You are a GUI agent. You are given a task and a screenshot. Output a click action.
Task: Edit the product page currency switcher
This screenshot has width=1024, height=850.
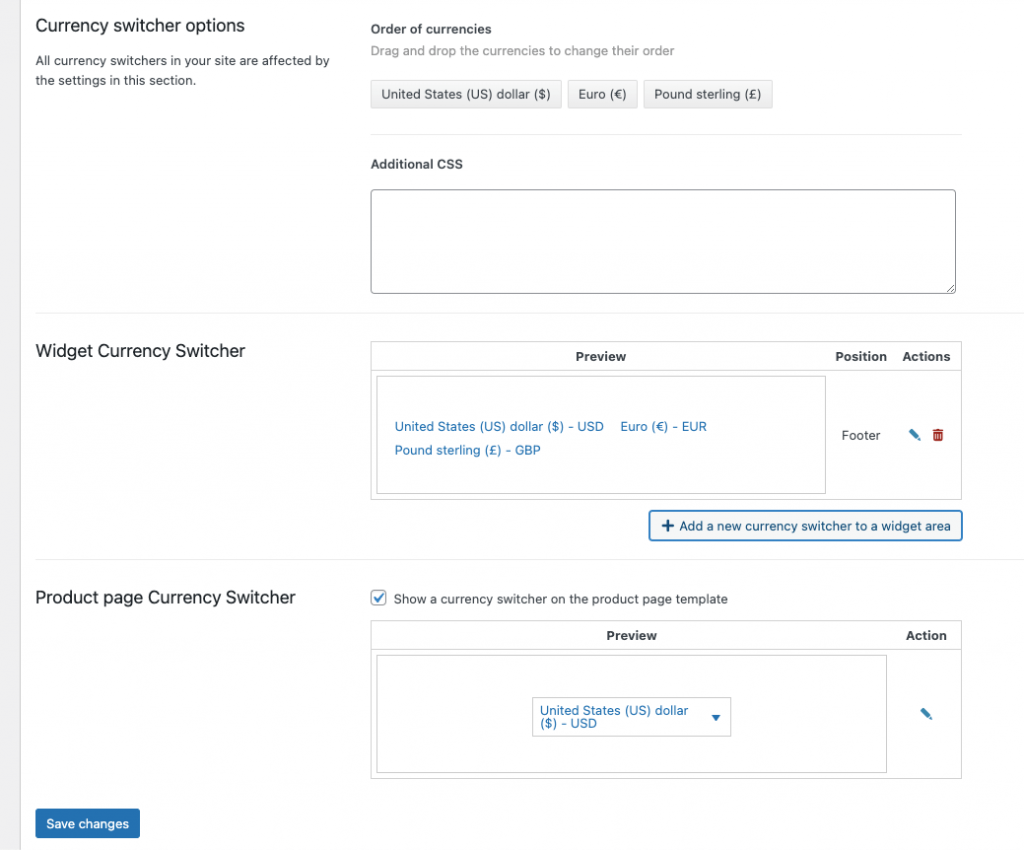(x=925, y=713)
